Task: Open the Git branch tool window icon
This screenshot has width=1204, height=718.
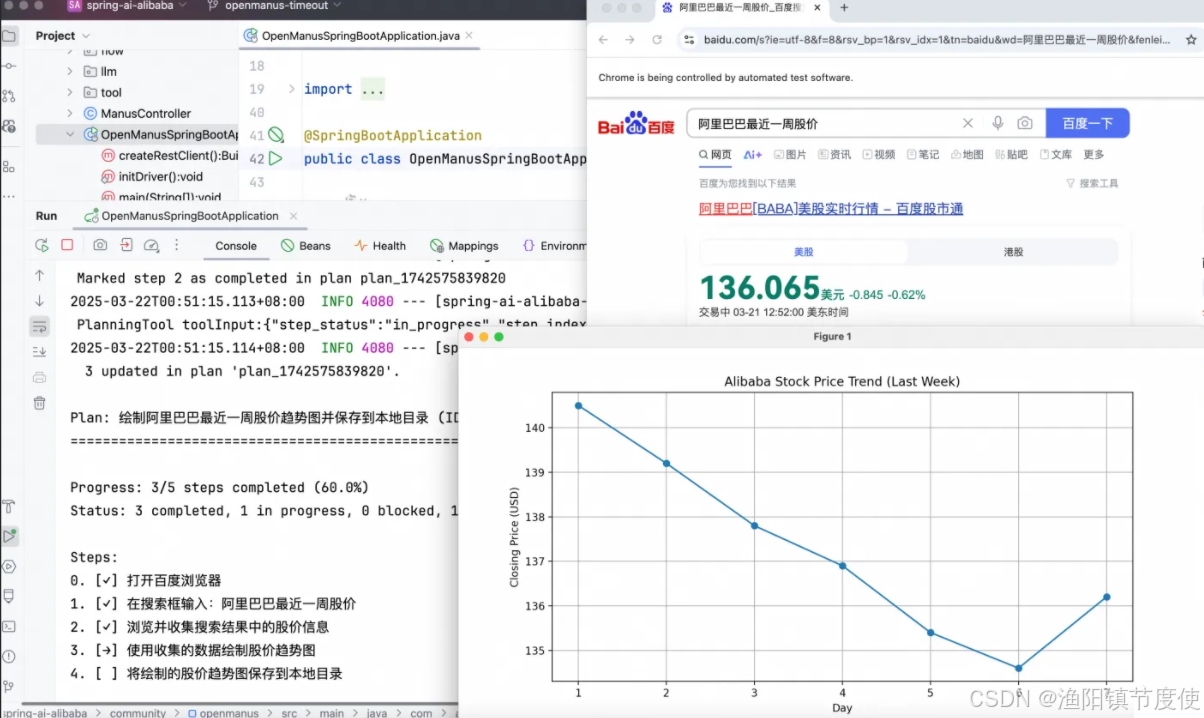Action: (x=9, y=687)
